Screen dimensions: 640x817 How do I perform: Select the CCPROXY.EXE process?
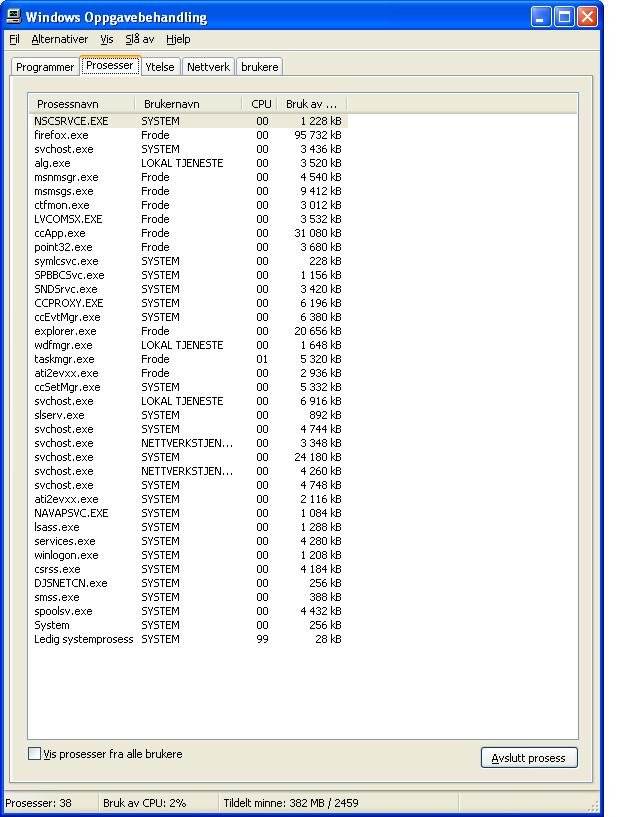(x=188, y=303)
